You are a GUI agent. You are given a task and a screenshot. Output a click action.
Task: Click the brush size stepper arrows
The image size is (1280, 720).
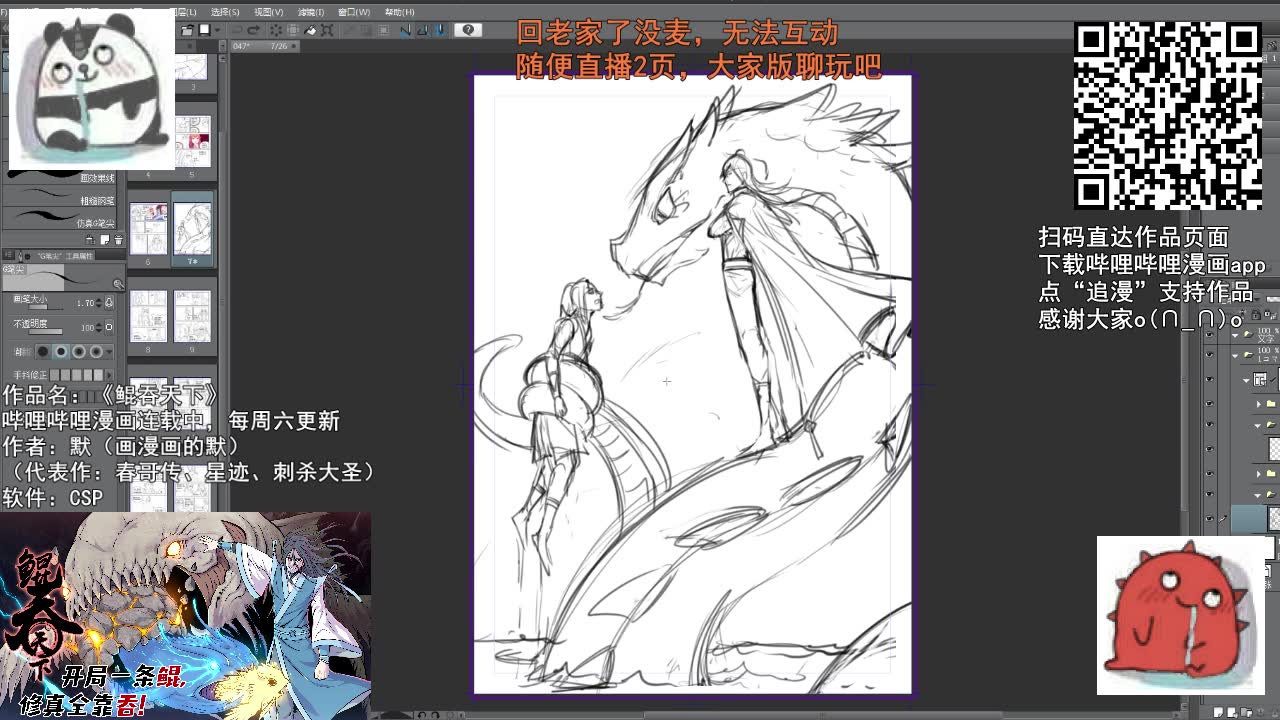point(98,303)
